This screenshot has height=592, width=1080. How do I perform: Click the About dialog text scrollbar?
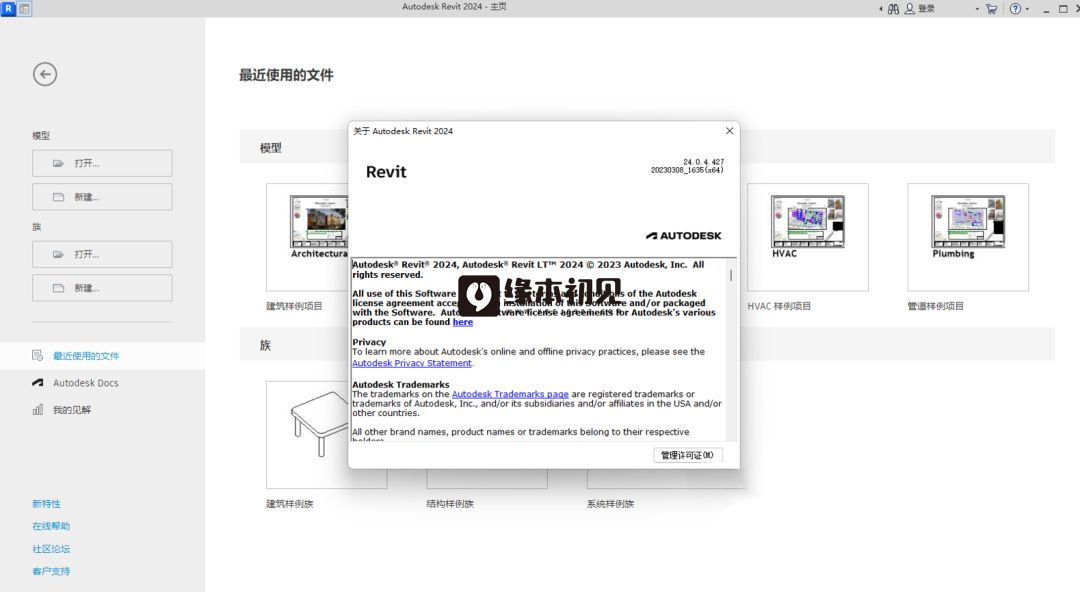point(731,276)
